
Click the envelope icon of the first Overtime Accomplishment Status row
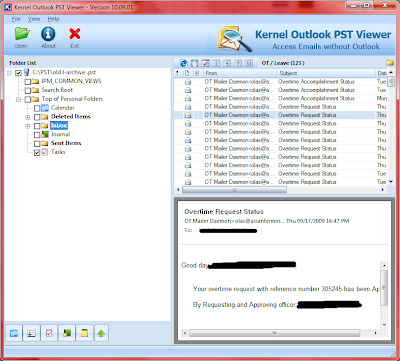[188, 82]
